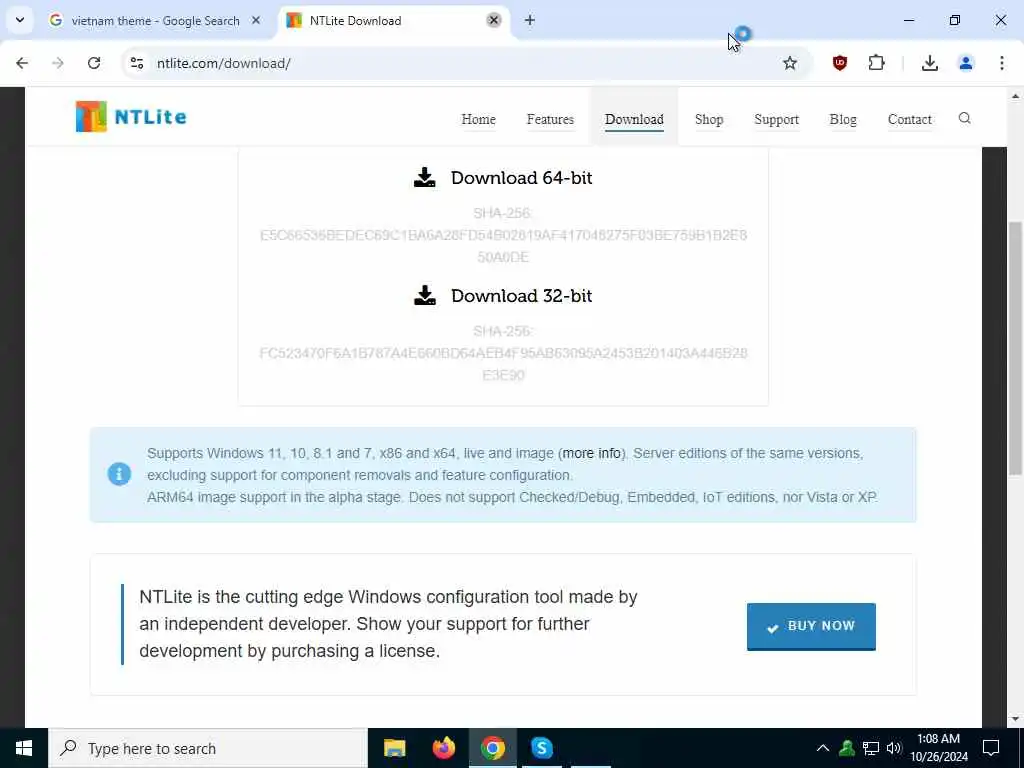1024x768 pixels.
Task: Open the Windows Start button
Action: [x=24, y=748]
